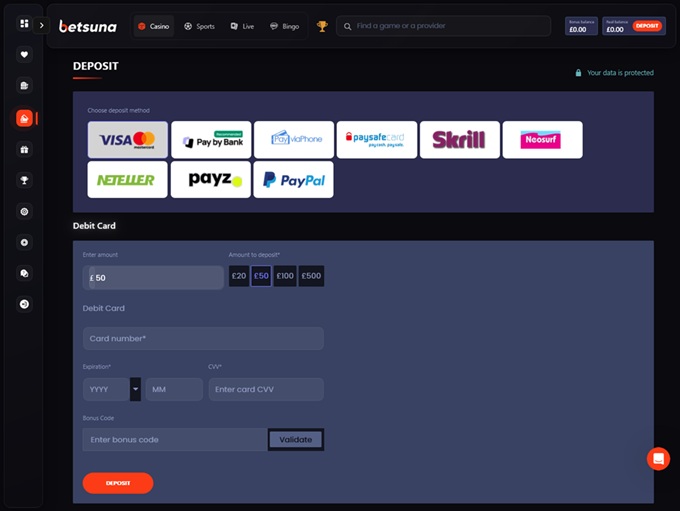Switch to the Sports tab

point(199,26)
